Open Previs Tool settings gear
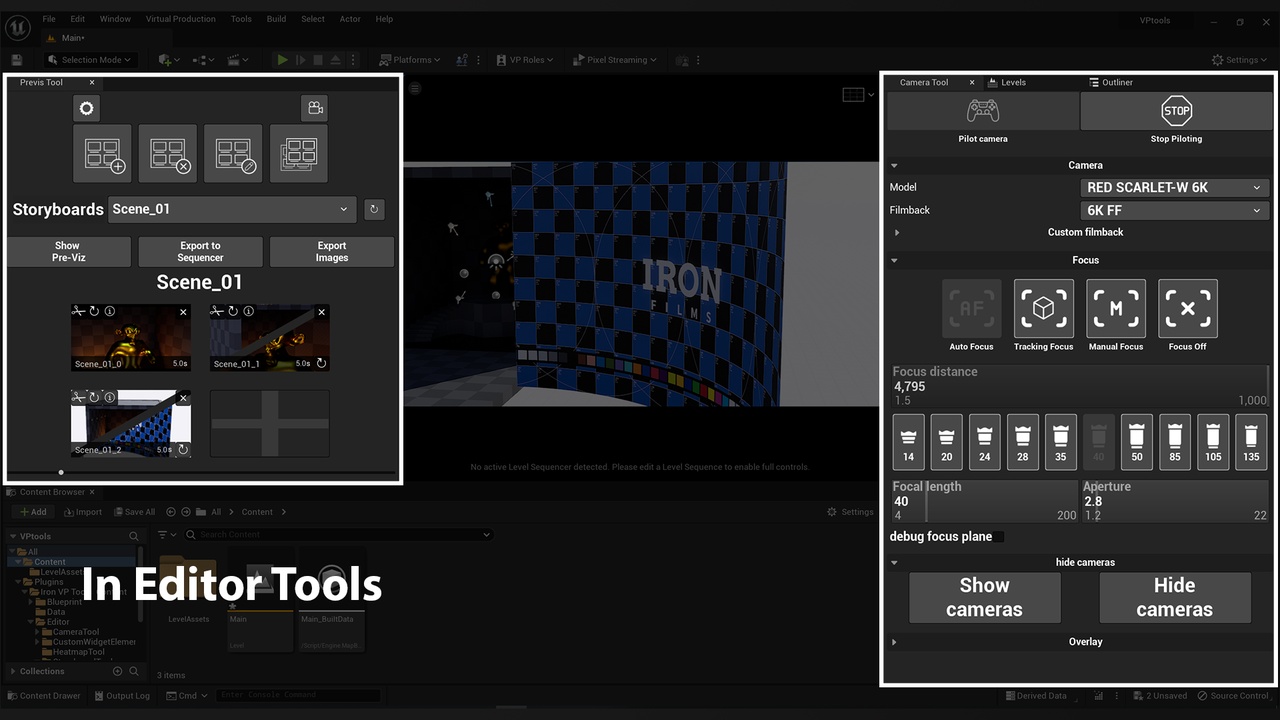Screen dimensions: 1280x720 click(87, 108)
